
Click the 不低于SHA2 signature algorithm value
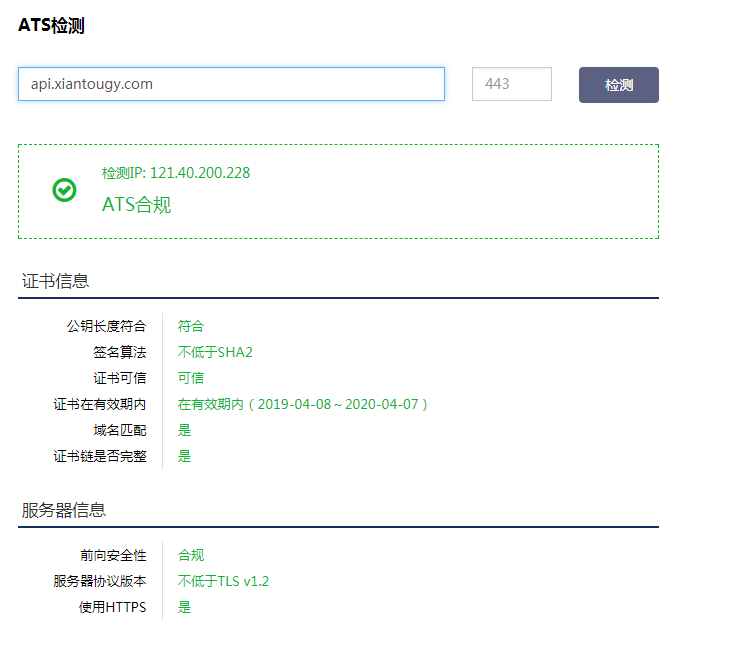pos(215,352)
